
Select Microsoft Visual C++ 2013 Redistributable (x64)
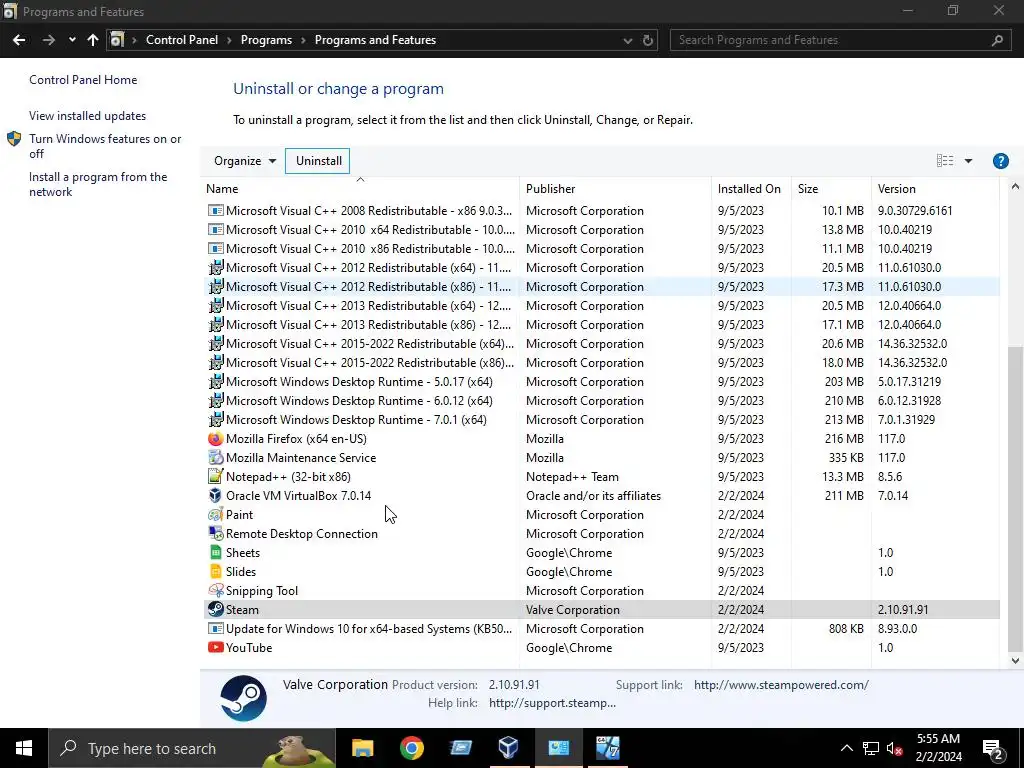(601, 306)
